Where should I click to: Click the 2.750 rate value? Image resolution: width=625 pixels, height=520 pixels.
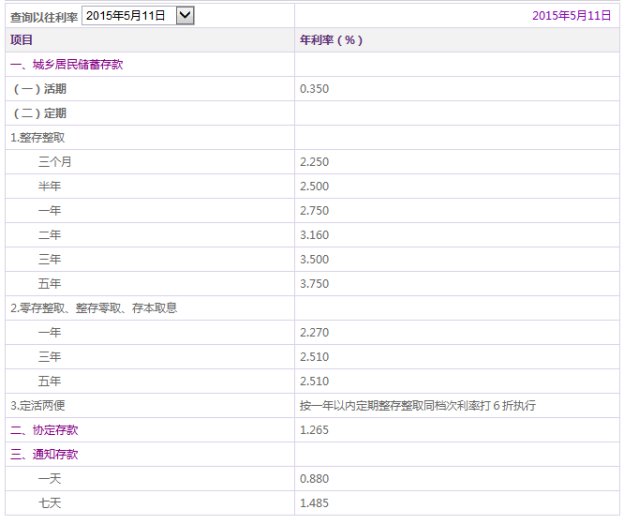coord(314,210)
